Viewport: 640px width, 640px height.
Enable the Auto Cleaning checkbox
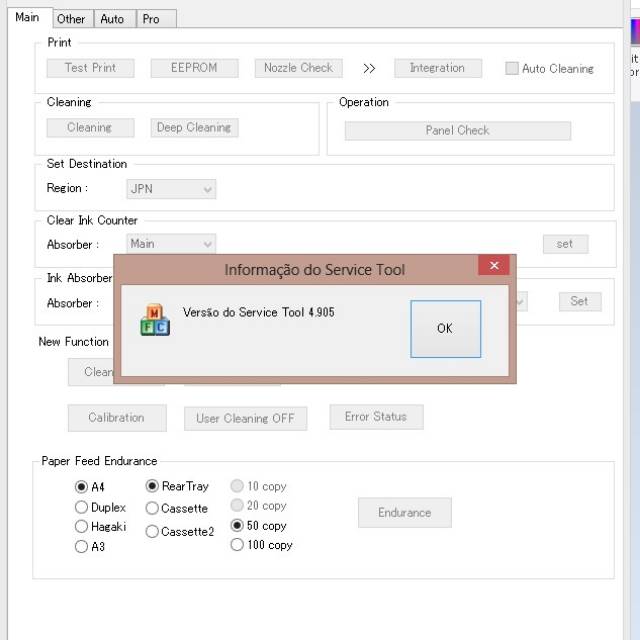(x=512, y=69)
